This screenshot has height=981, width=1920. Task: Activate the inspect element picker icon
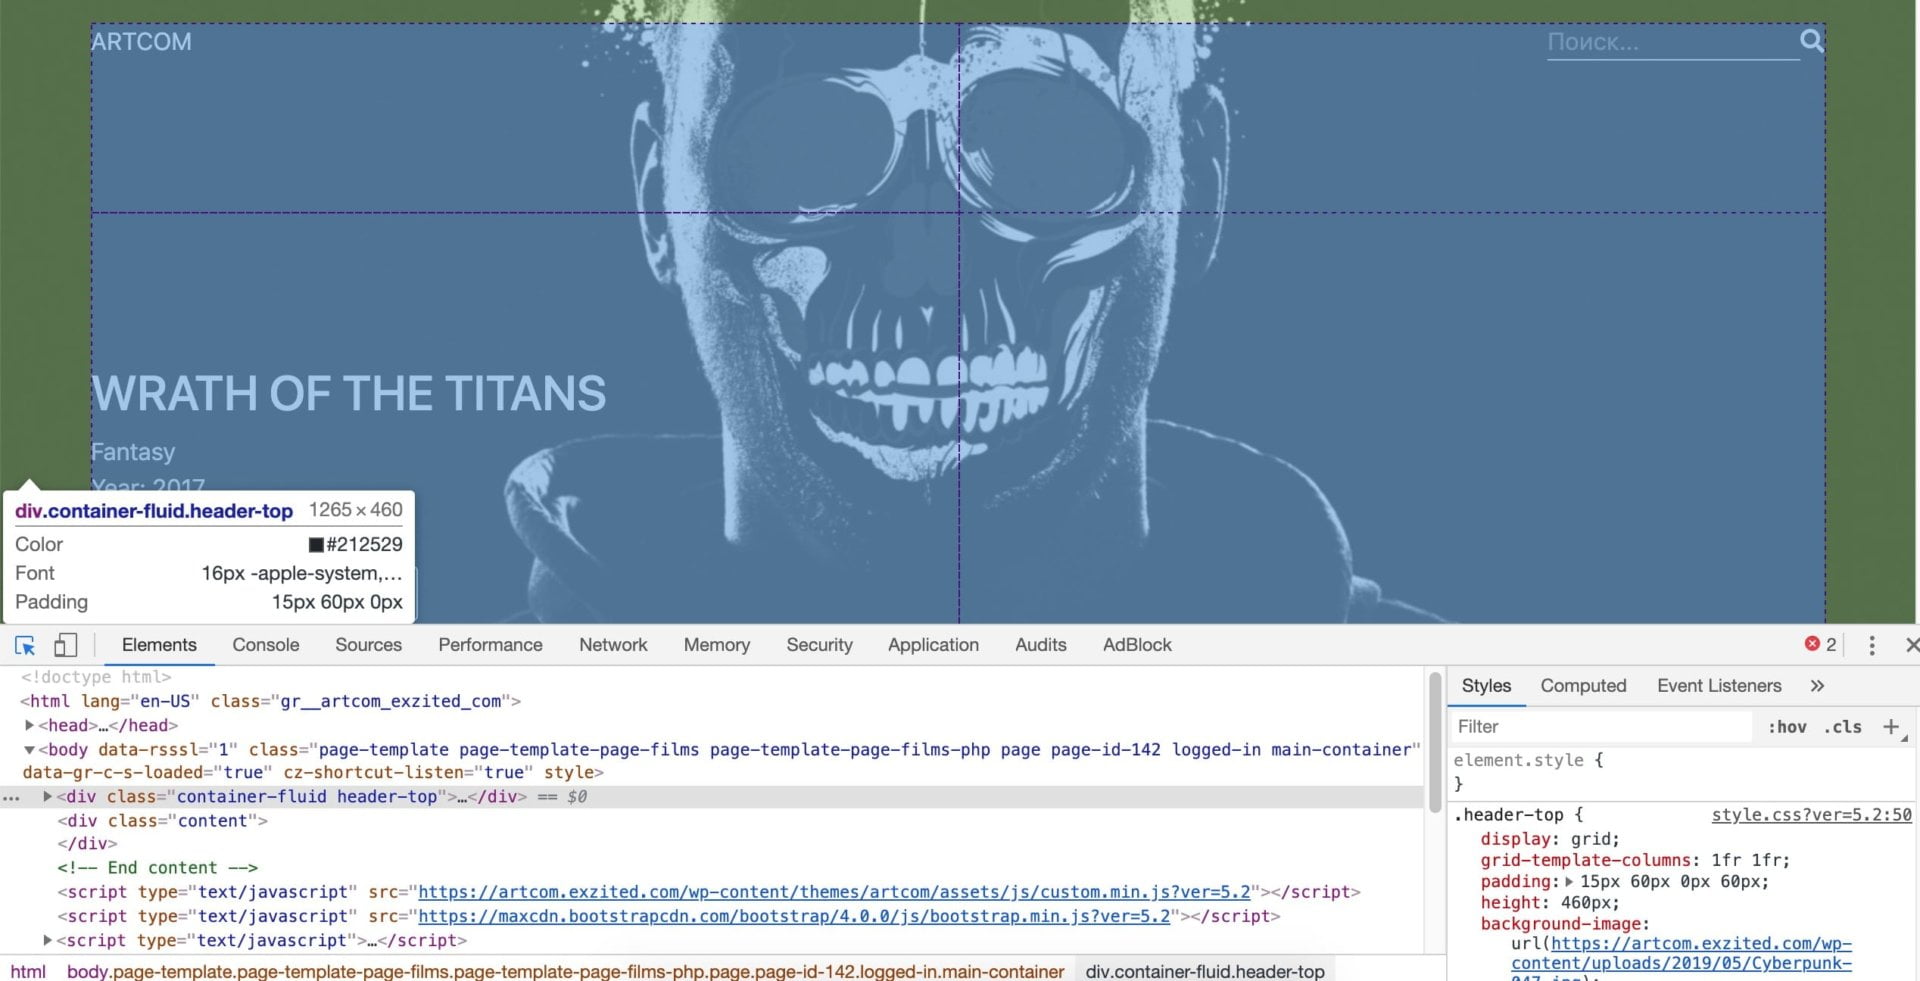25,645
